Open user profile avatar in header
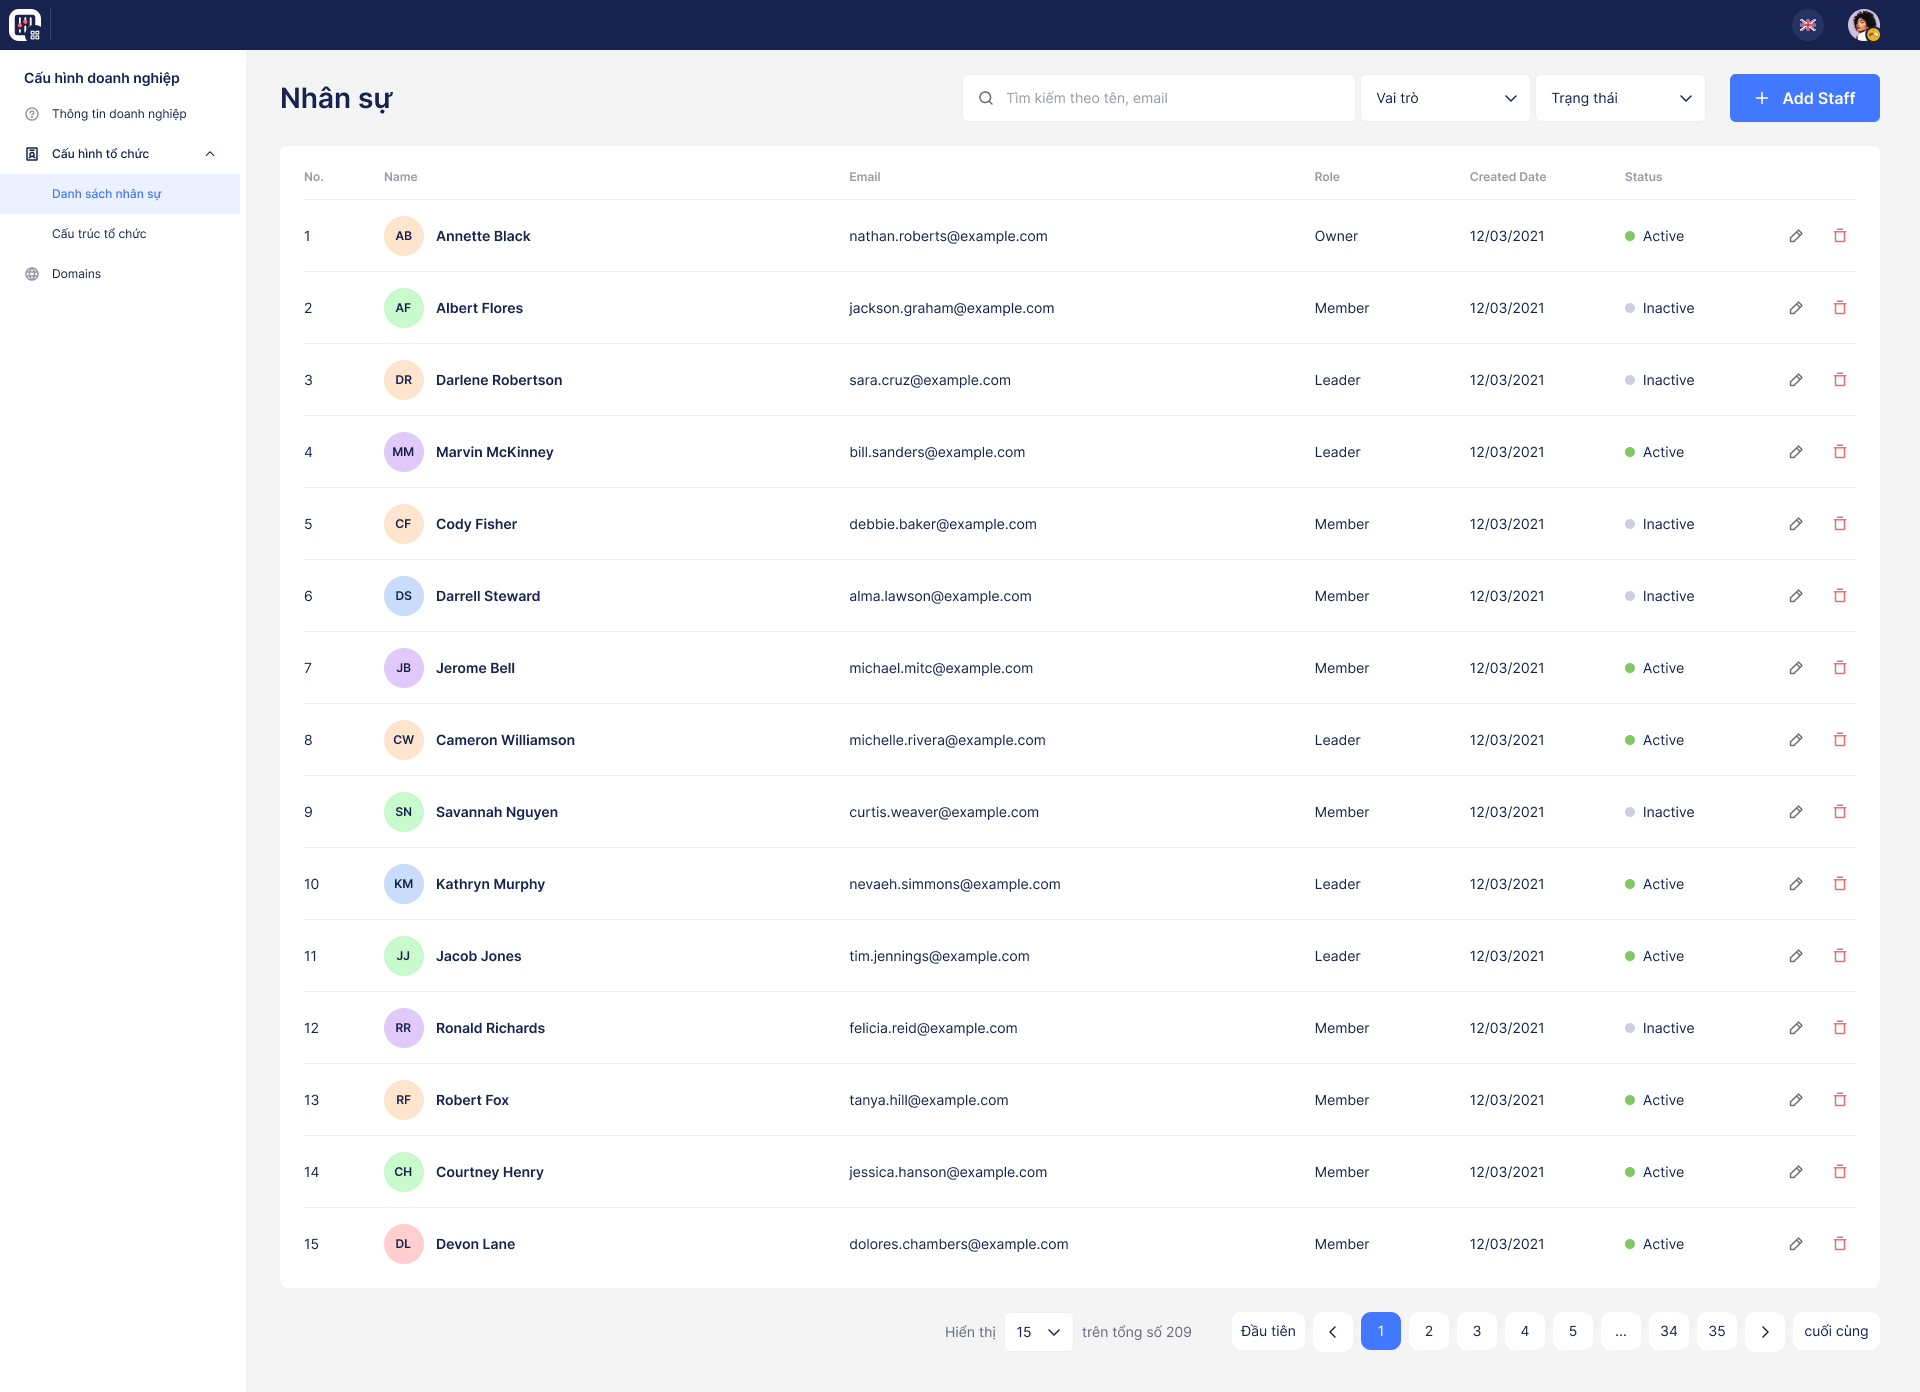1920x1392 pixels. point(1863,25)
